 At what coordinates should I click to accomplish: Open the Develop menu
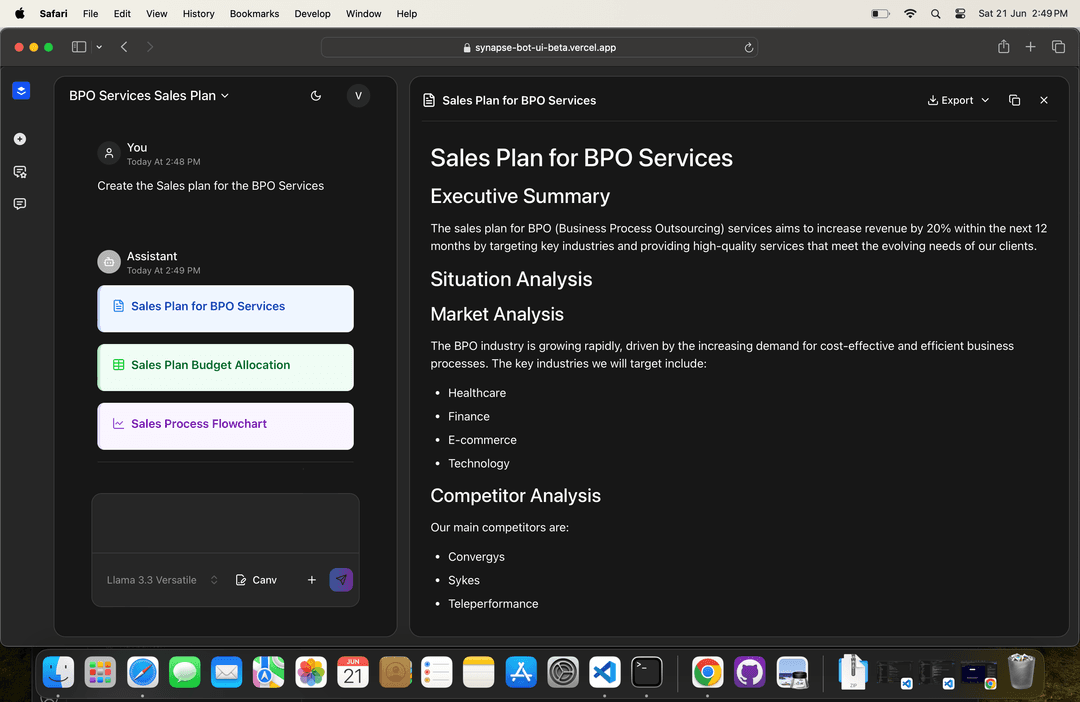312,13
